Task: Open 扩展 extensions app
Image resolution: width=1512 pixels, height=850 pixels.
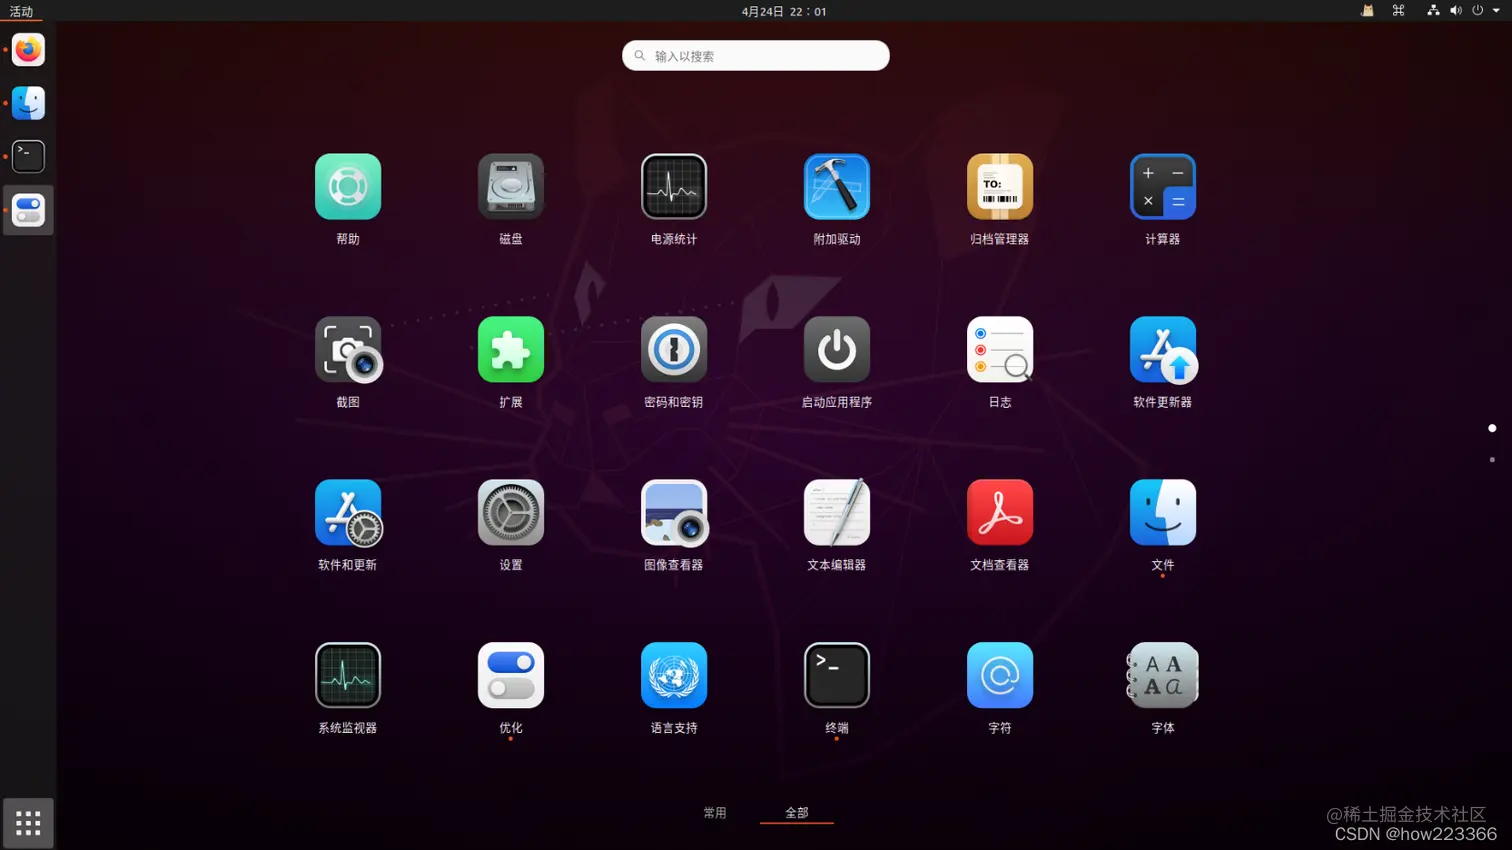Action: [x=511, y=350]
